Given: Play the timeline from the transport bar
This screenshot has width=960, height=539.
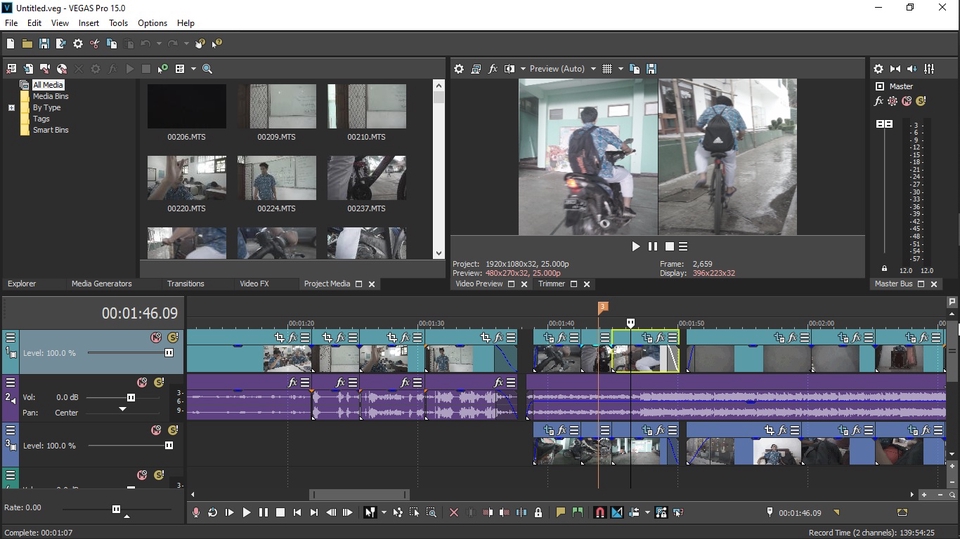Looking at the screenshot, I should point(246,513).
